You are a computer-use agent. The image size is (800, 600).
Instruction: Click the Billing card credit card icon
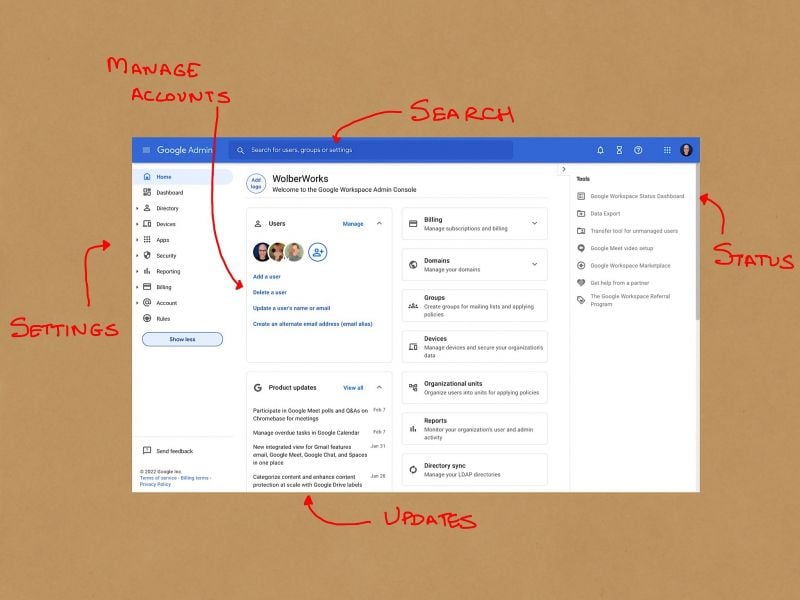[413, 223]
